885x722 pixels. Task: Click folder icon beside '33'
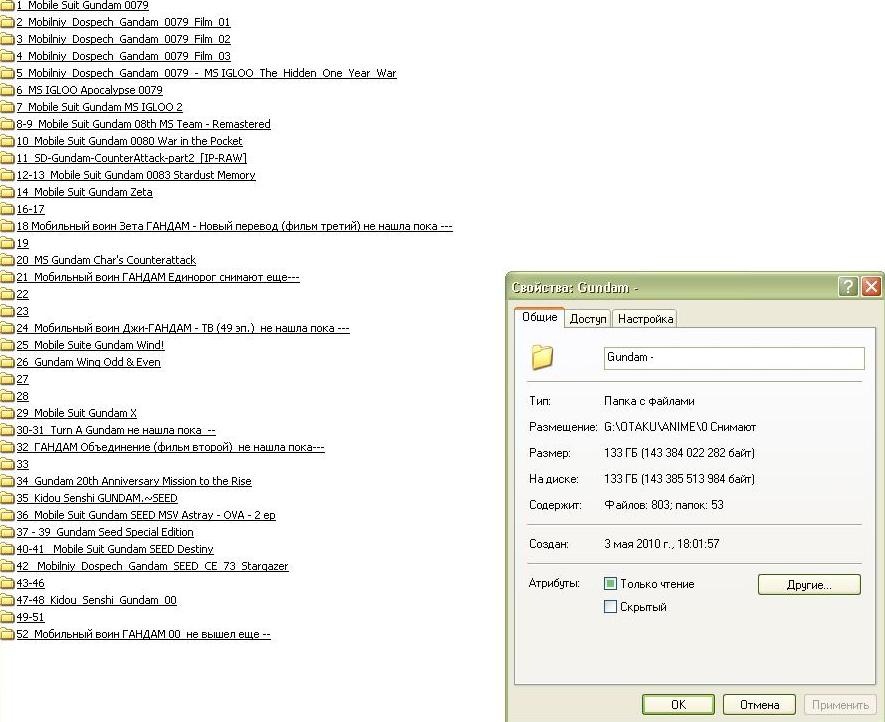(7, 465)
